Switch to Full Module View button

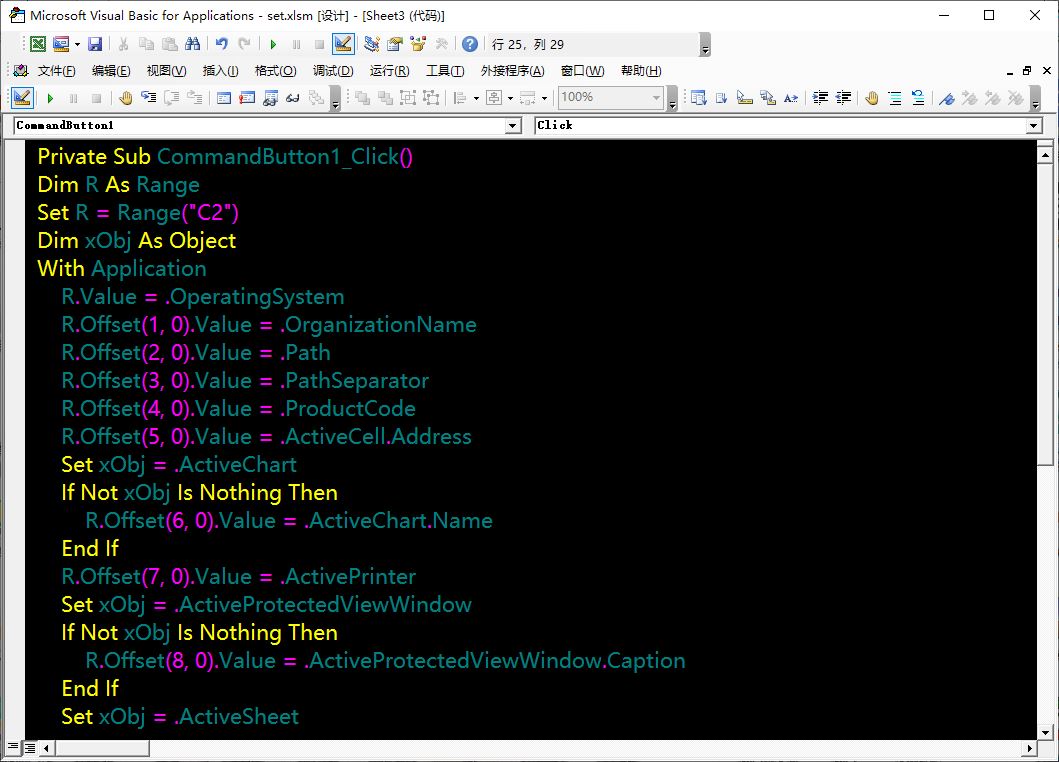tap(30, 748)
